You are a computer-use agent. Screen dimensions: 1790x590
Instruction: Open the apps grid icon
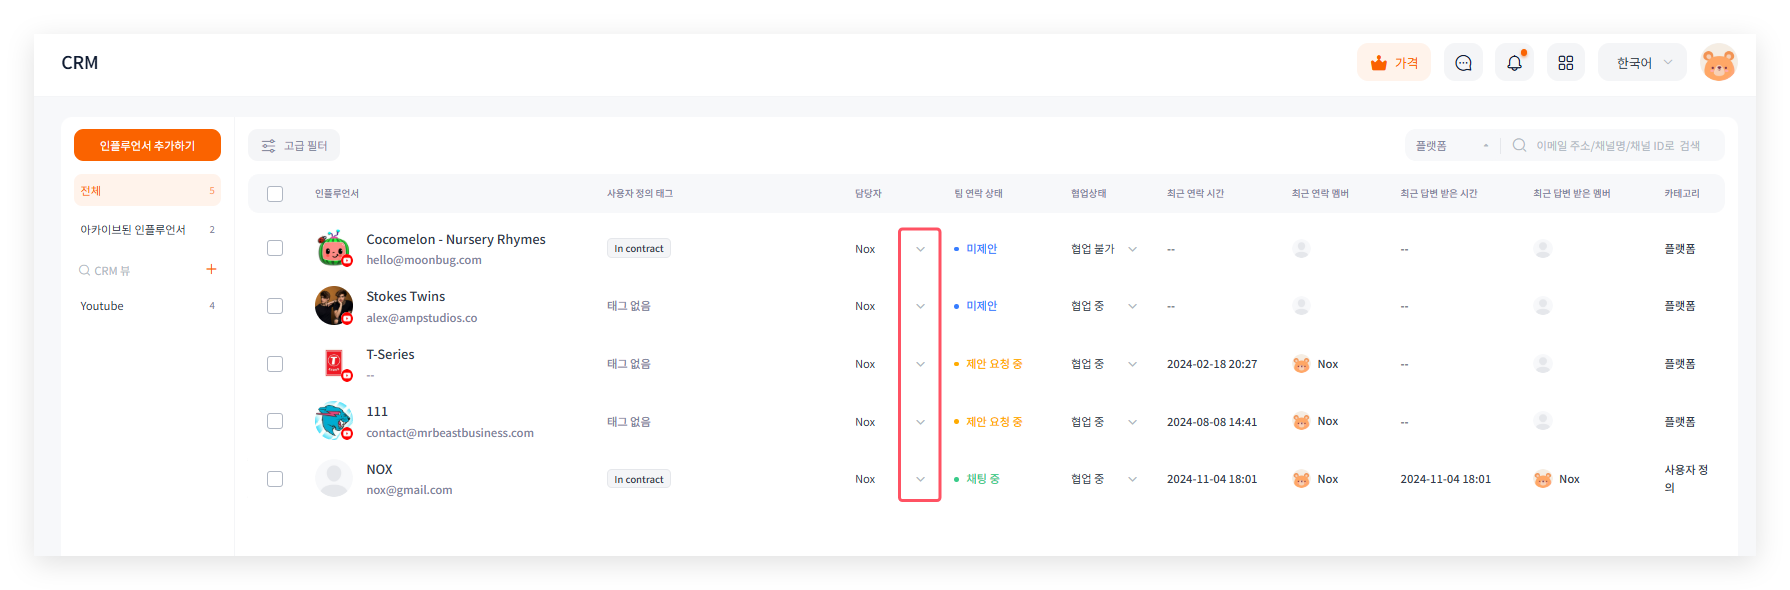[x=1565, y=63]
